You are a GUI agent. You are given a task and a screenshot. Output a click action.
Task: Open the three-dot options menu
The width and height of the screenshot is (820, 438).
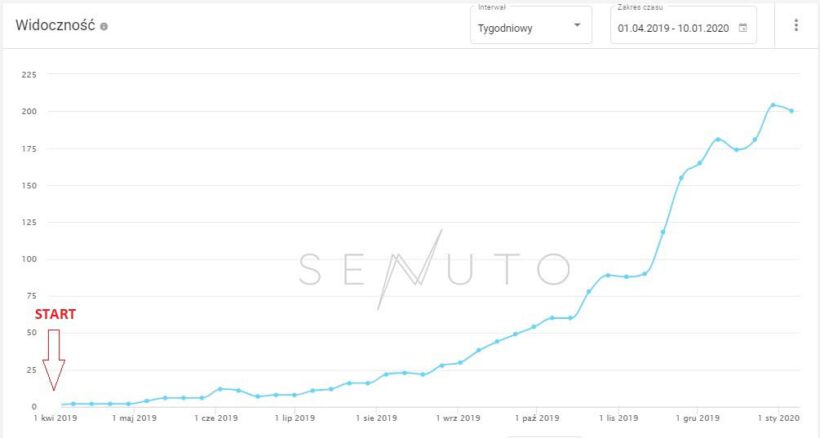click(x=796, y=25)
